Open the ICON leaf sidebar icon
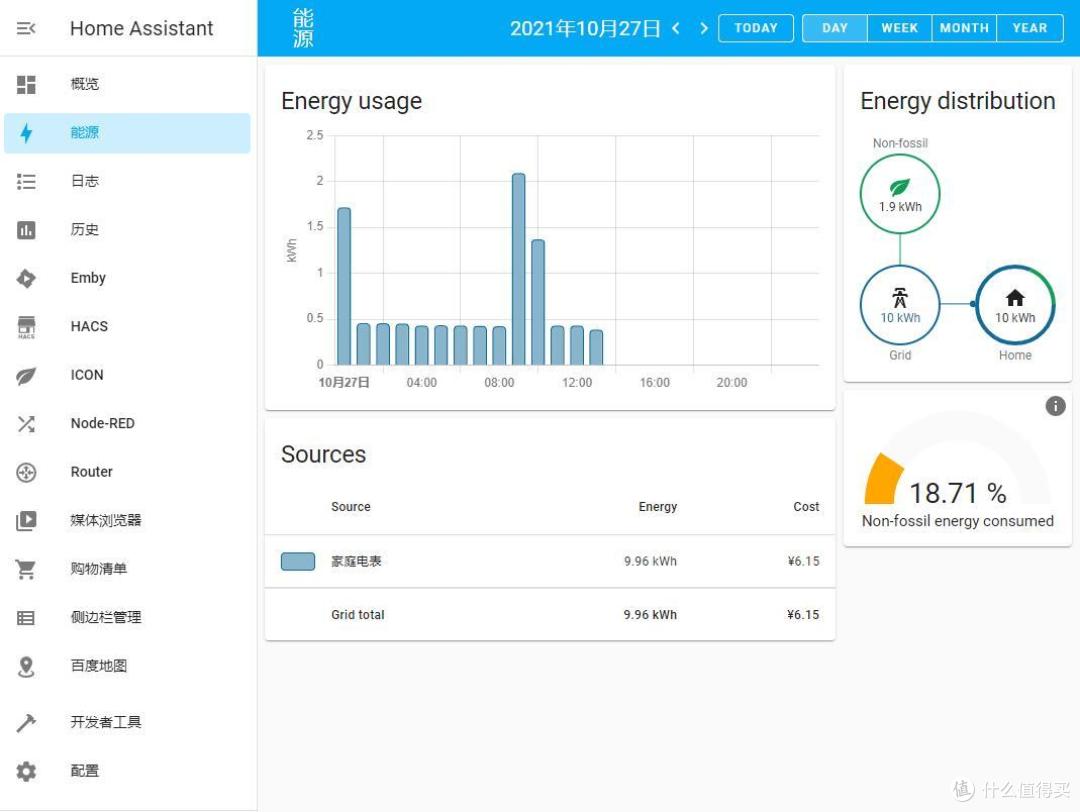The width and height of the screenshot is (1080, 812). pos(26,375)
